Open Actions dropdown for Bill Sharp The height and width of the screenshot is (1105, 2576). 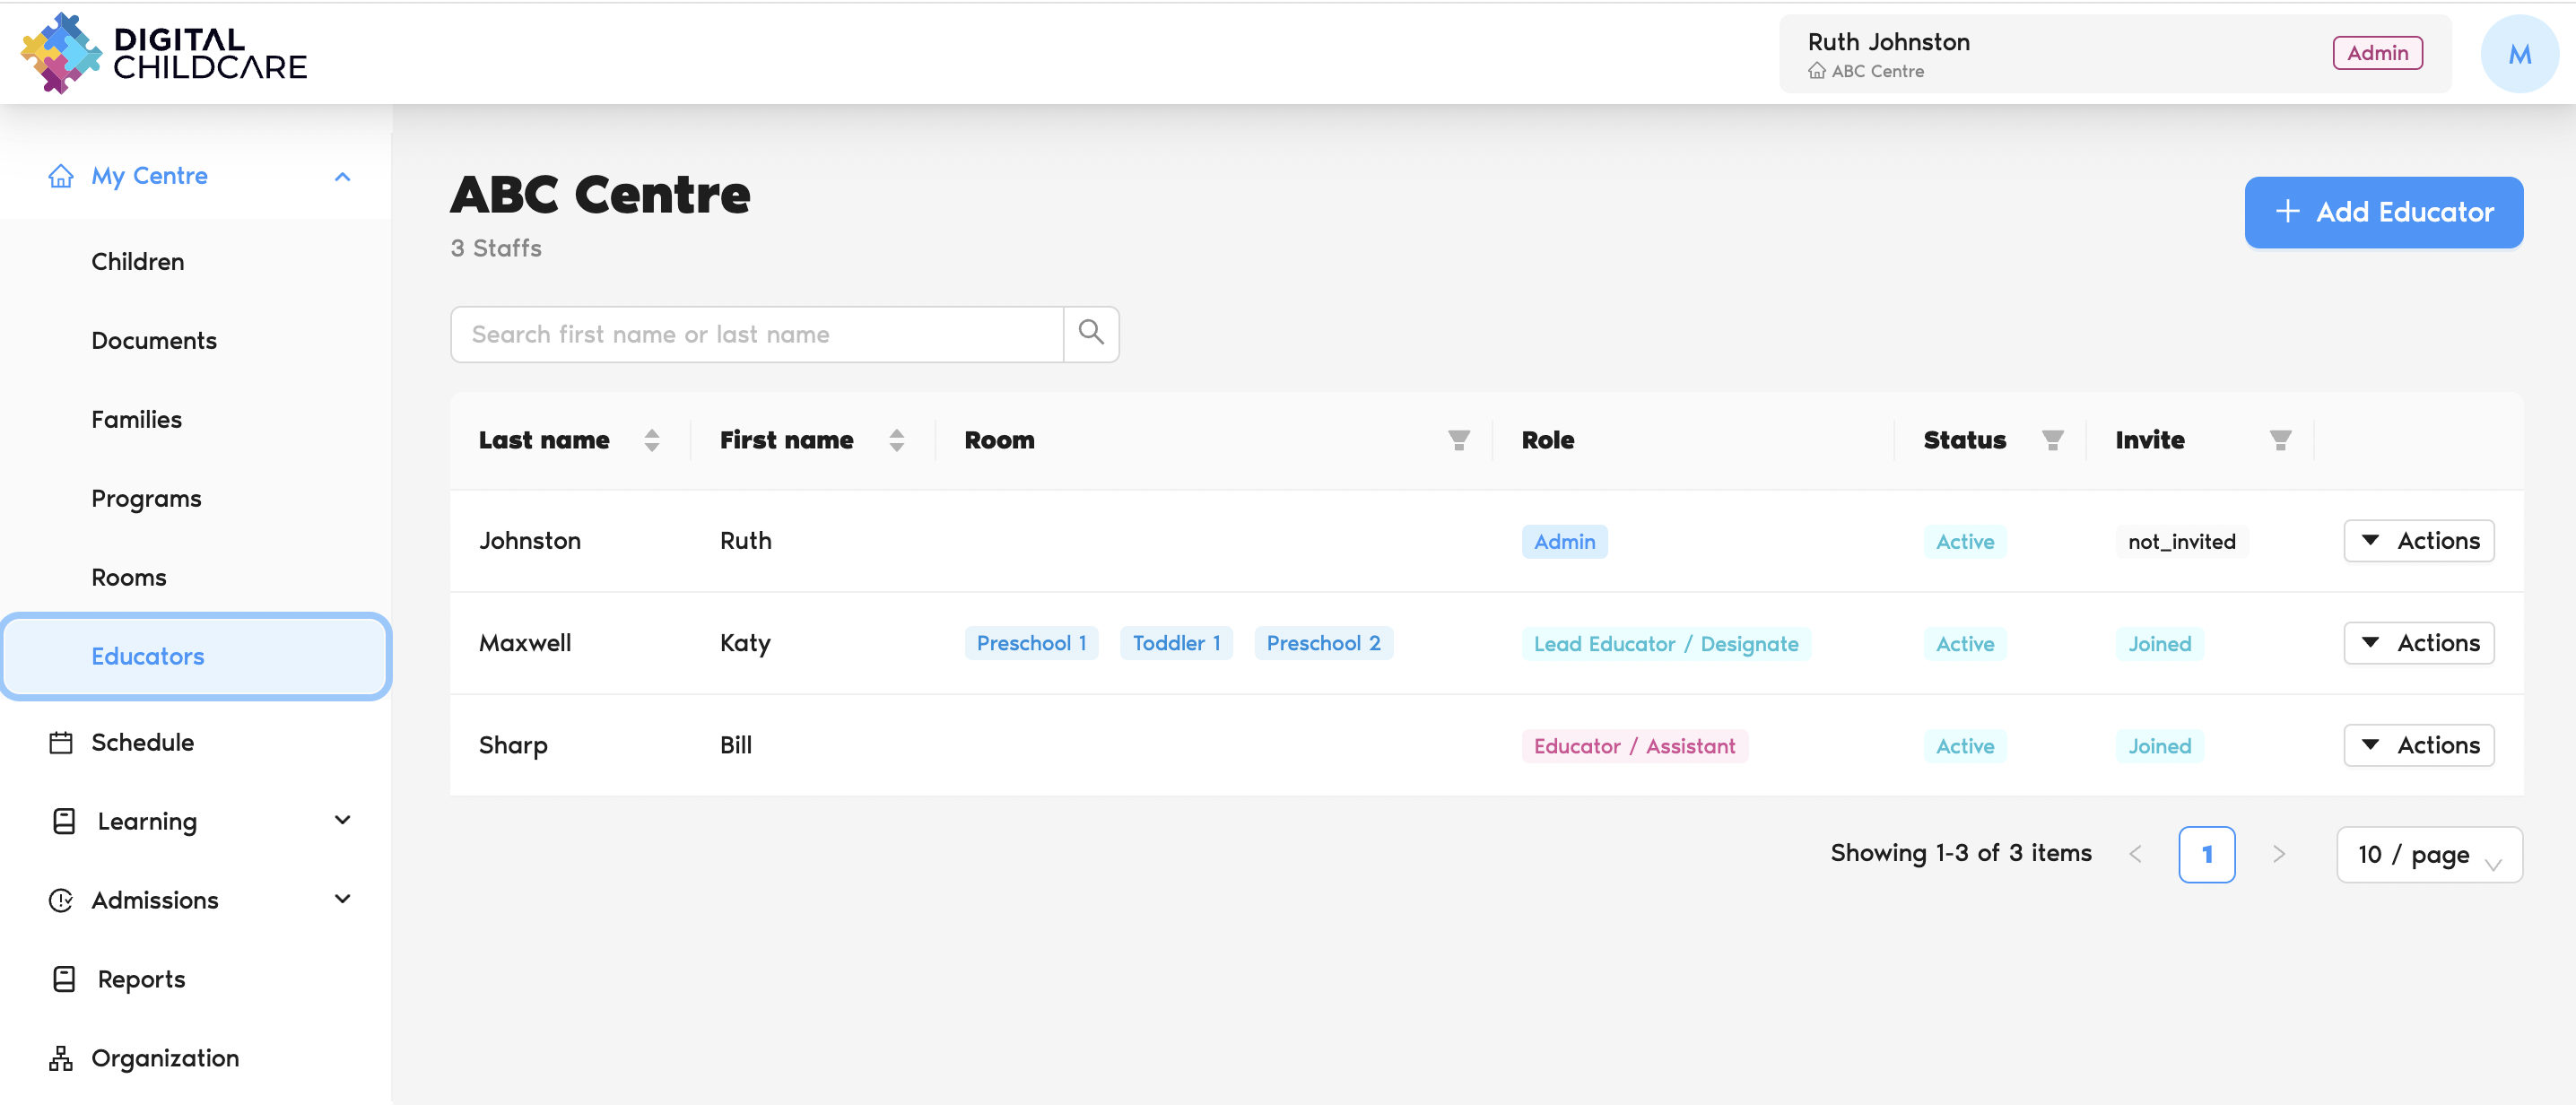tap(2418, 745)
